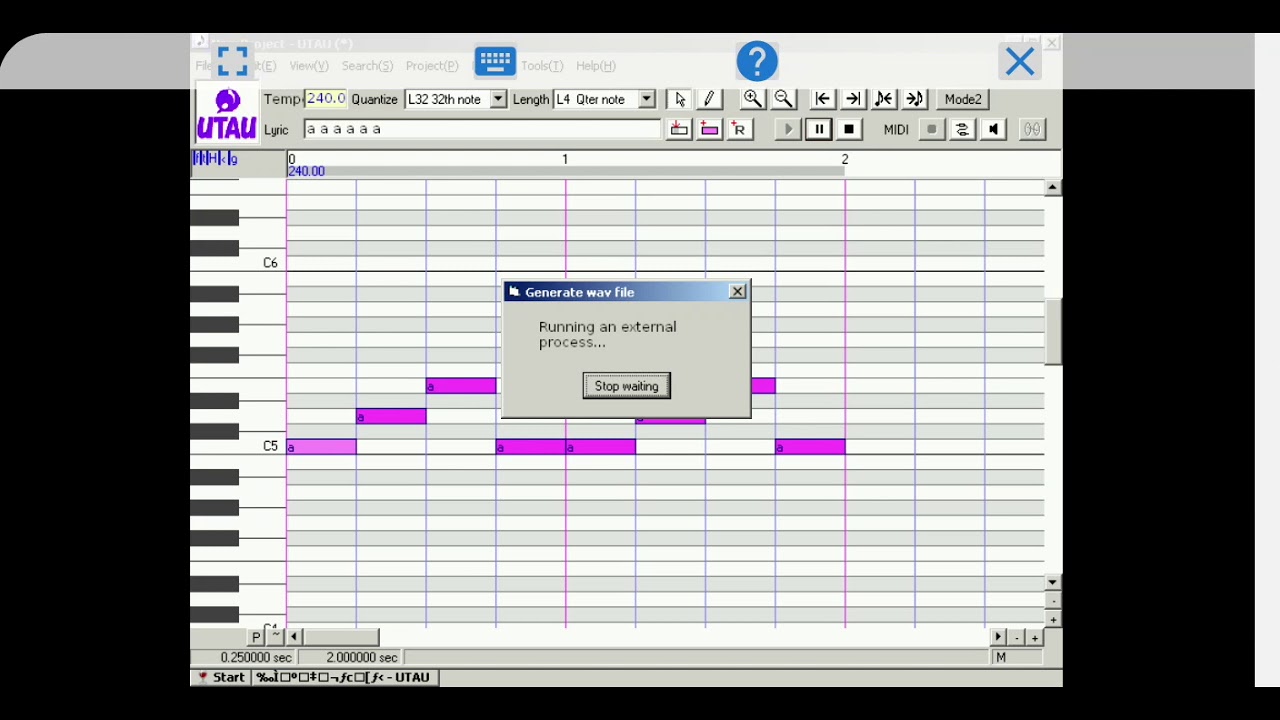Image resolution: width=1280 pixels, height=720 pixels.
Task: Click the vertical zoom plus button
Action: click(x=1053, y=620)
